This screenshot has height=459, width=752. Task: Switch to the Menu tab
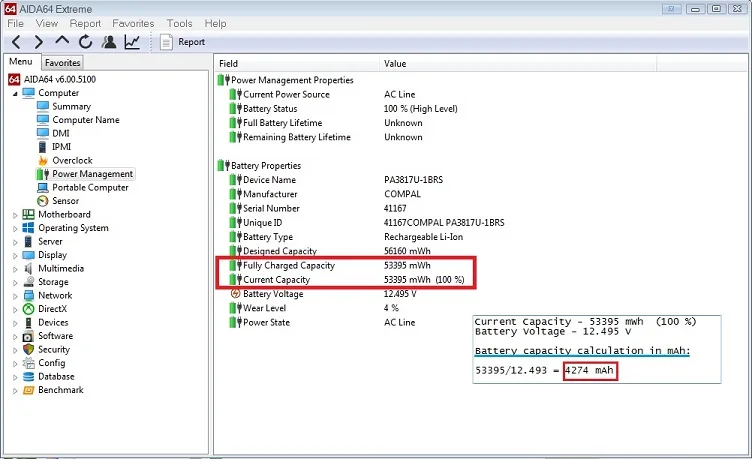(x=21, y=62)
